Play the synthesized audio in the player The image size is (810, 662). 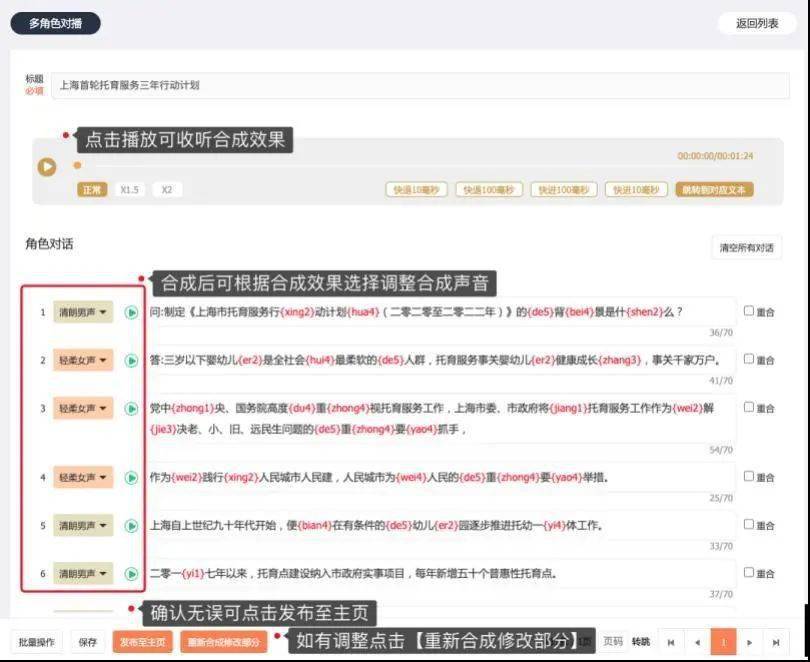pos(46,166)
